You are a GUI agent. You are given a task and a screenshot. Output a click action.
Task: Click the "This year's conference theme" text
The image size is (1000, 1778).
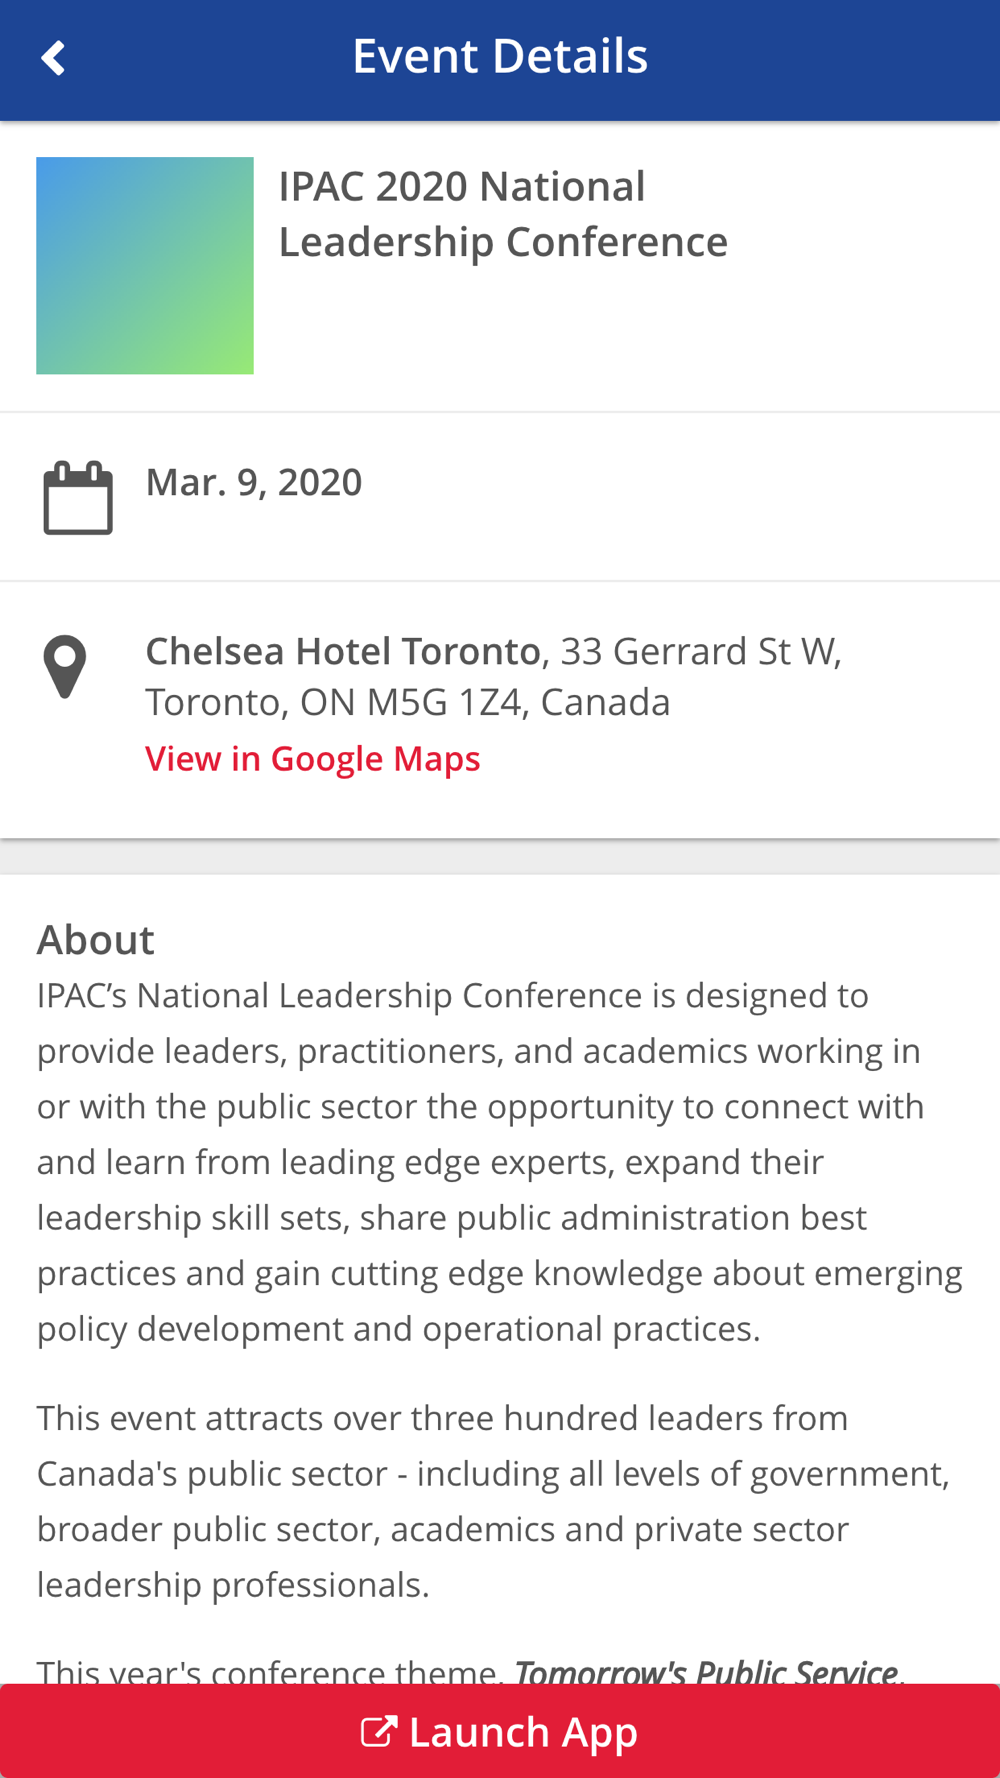pos(270,1670)
